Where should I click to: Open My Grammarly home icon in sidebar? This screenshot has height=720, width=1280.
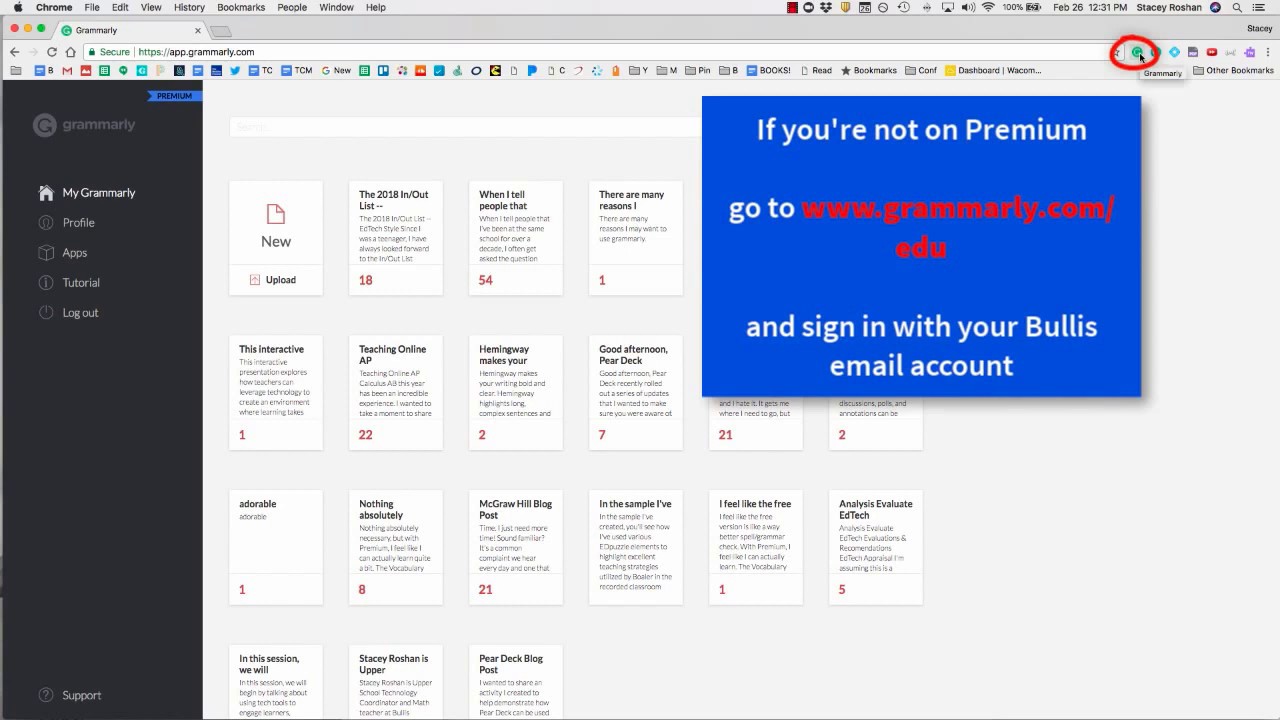click(46, 193)
